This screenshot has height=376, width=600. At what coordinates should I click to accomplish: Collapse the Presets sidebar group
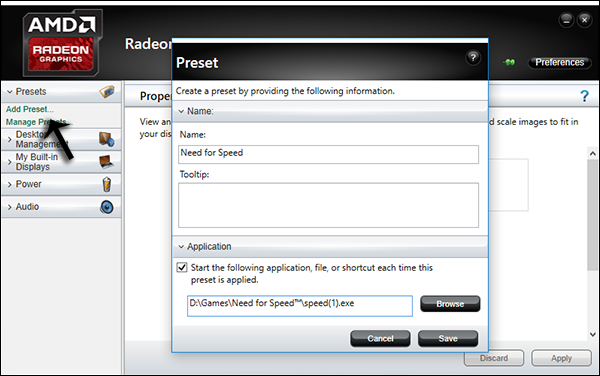(x=10, y=92)
